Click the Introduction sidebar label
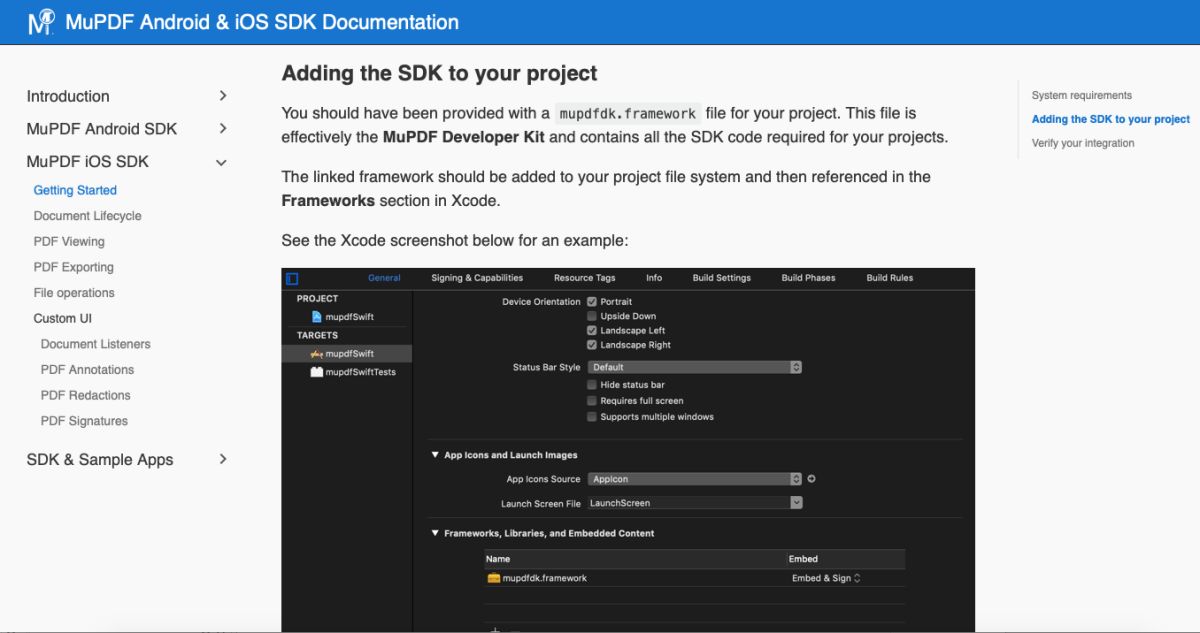 pos(68,96)
